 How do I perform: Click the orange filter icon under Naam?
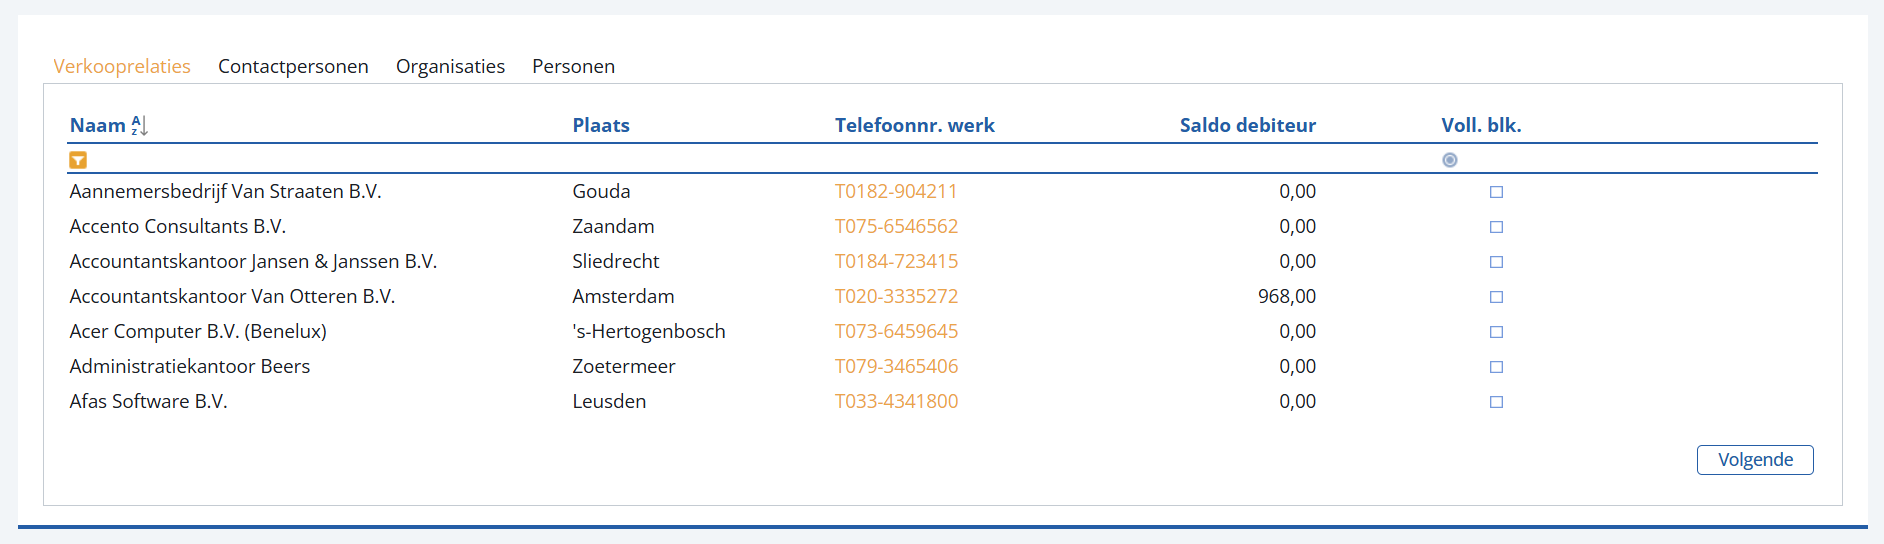pos(78,160)
